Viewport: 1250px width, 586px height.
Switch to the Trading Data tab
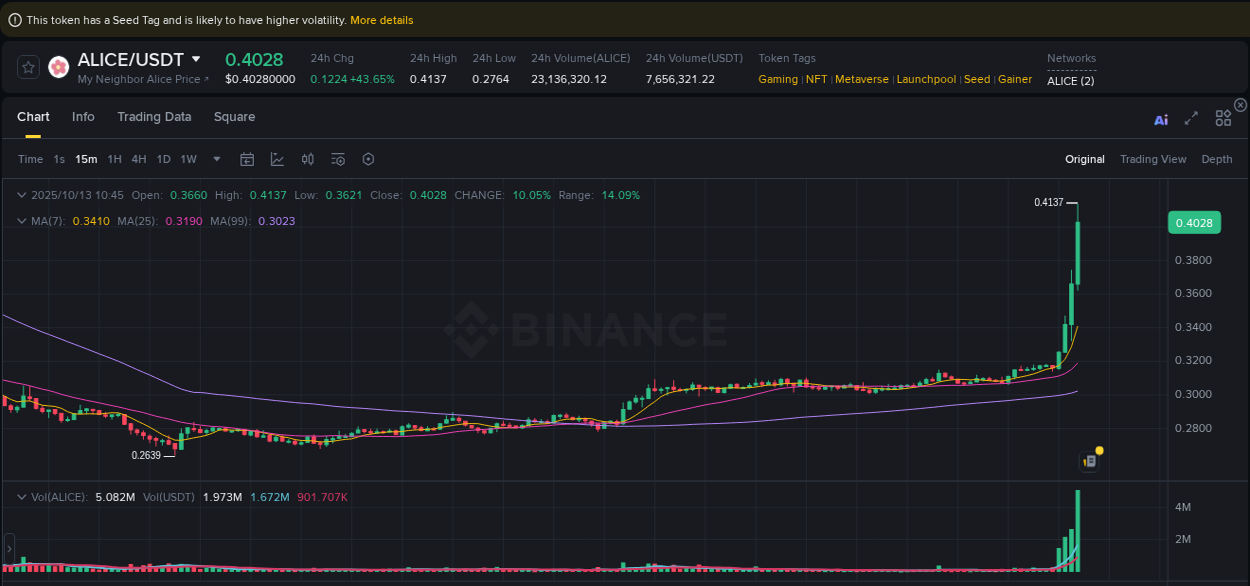tap(154, 117)
